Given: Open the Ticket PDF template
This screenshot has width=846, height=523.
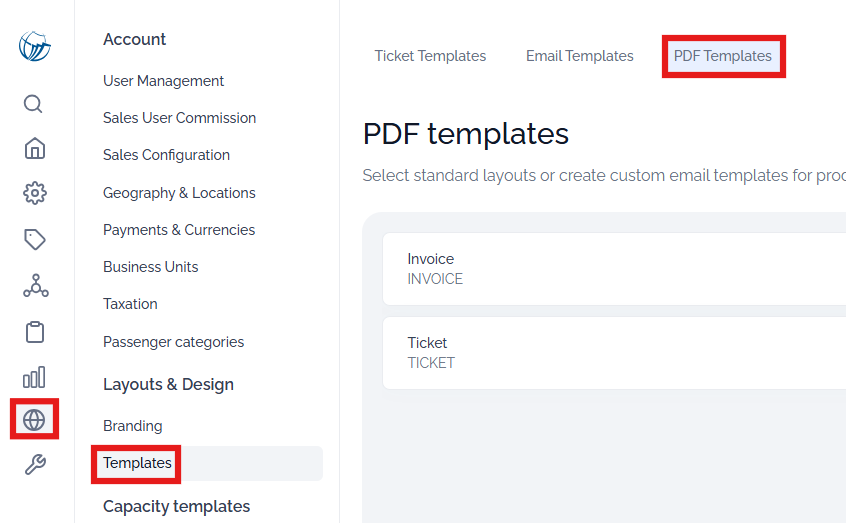Looking at the screenshot, I should coord(614,353).
